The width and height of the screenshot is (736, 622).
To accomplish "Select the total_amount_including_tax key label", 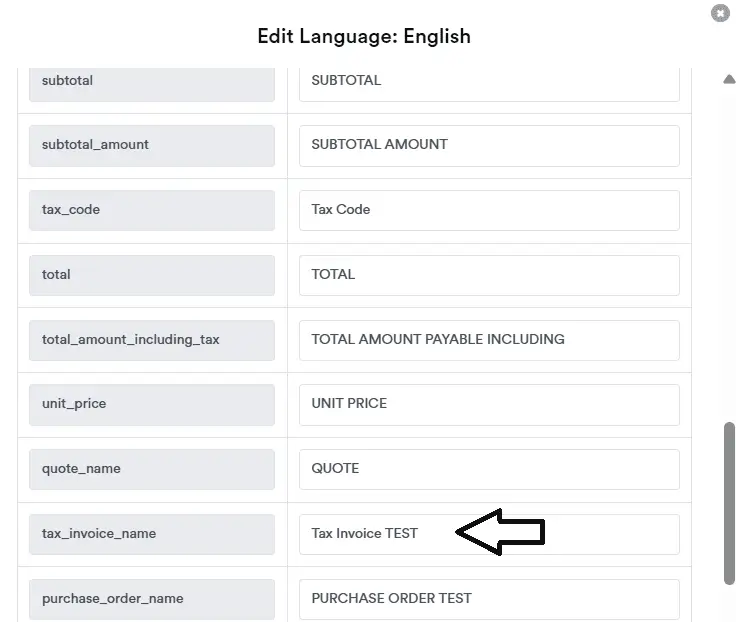I will click(x=151, y=340).
